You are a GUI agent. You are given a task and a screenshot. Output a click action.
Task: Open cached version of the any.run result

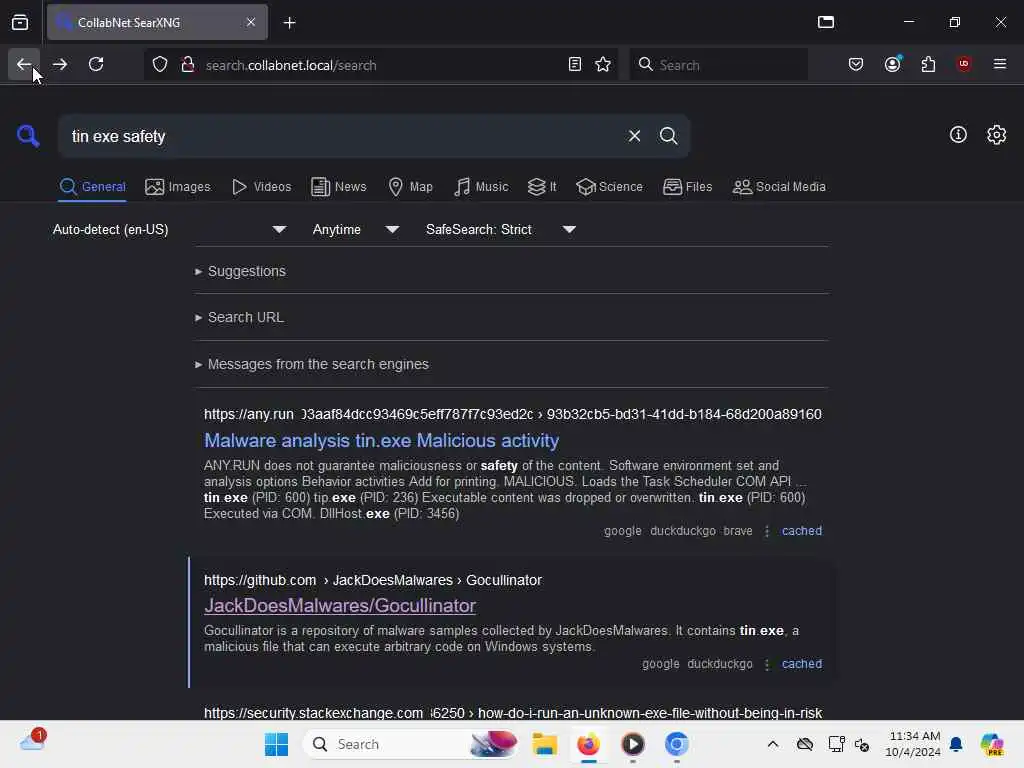click(801, 531)
